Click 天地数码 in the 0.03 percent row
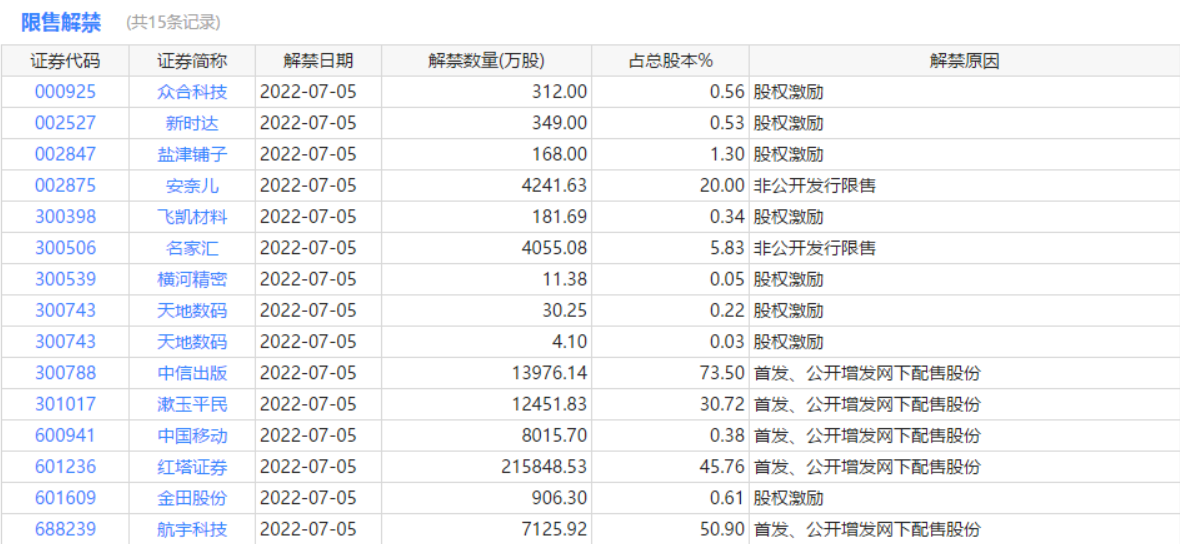Image resolution: width=1180 pixels, height=544 pixels. (x=192, y=342)
